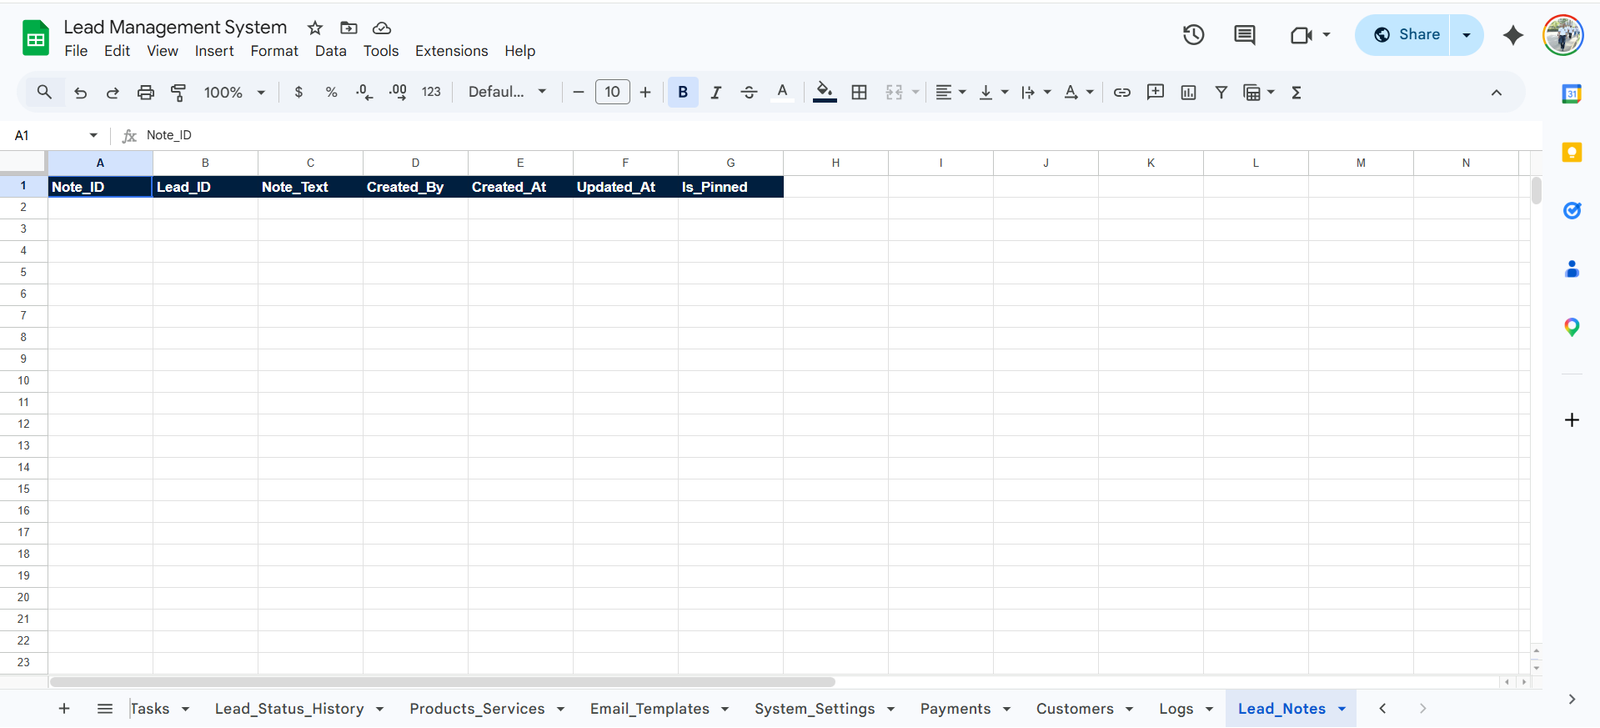The image size is (1600, 728).
Task: Switch to the Payments sheet tab
Action: point(955,709)
